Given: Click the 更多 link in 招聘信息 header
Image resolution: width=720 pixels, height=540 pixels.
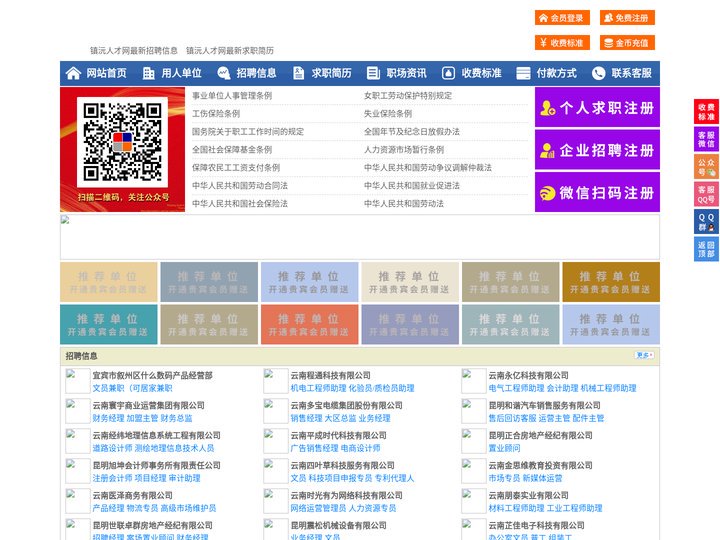Looking at the screenshot, I should [x=644, y=355].
